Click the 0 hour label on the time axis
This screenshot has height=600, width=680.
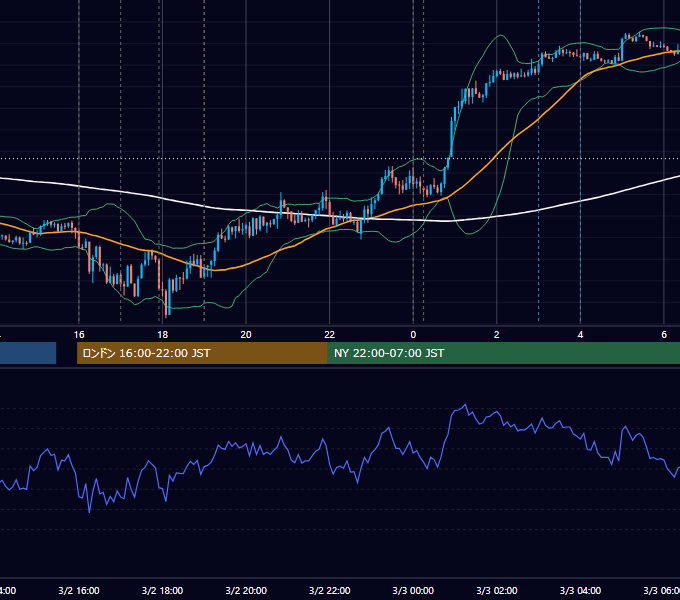(413, 335)
